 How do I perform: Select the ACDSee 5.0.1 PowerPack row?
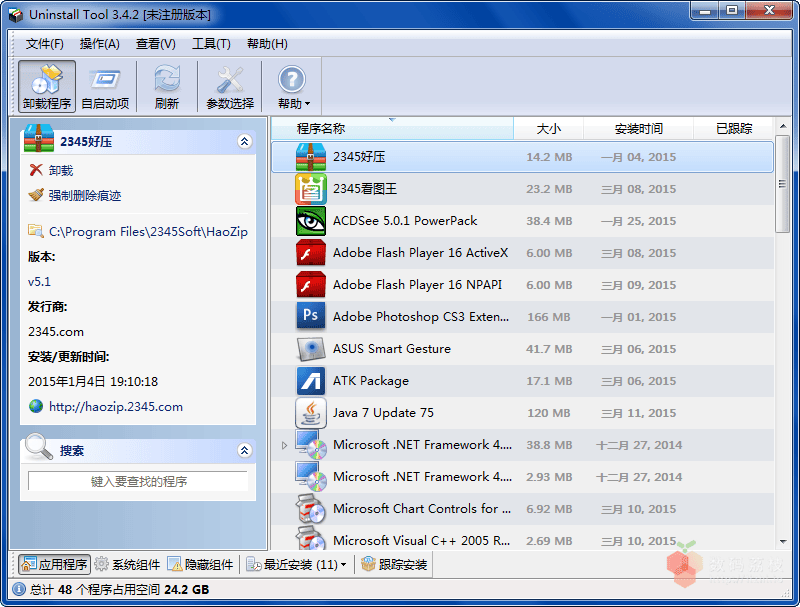[x=522, y=221]
